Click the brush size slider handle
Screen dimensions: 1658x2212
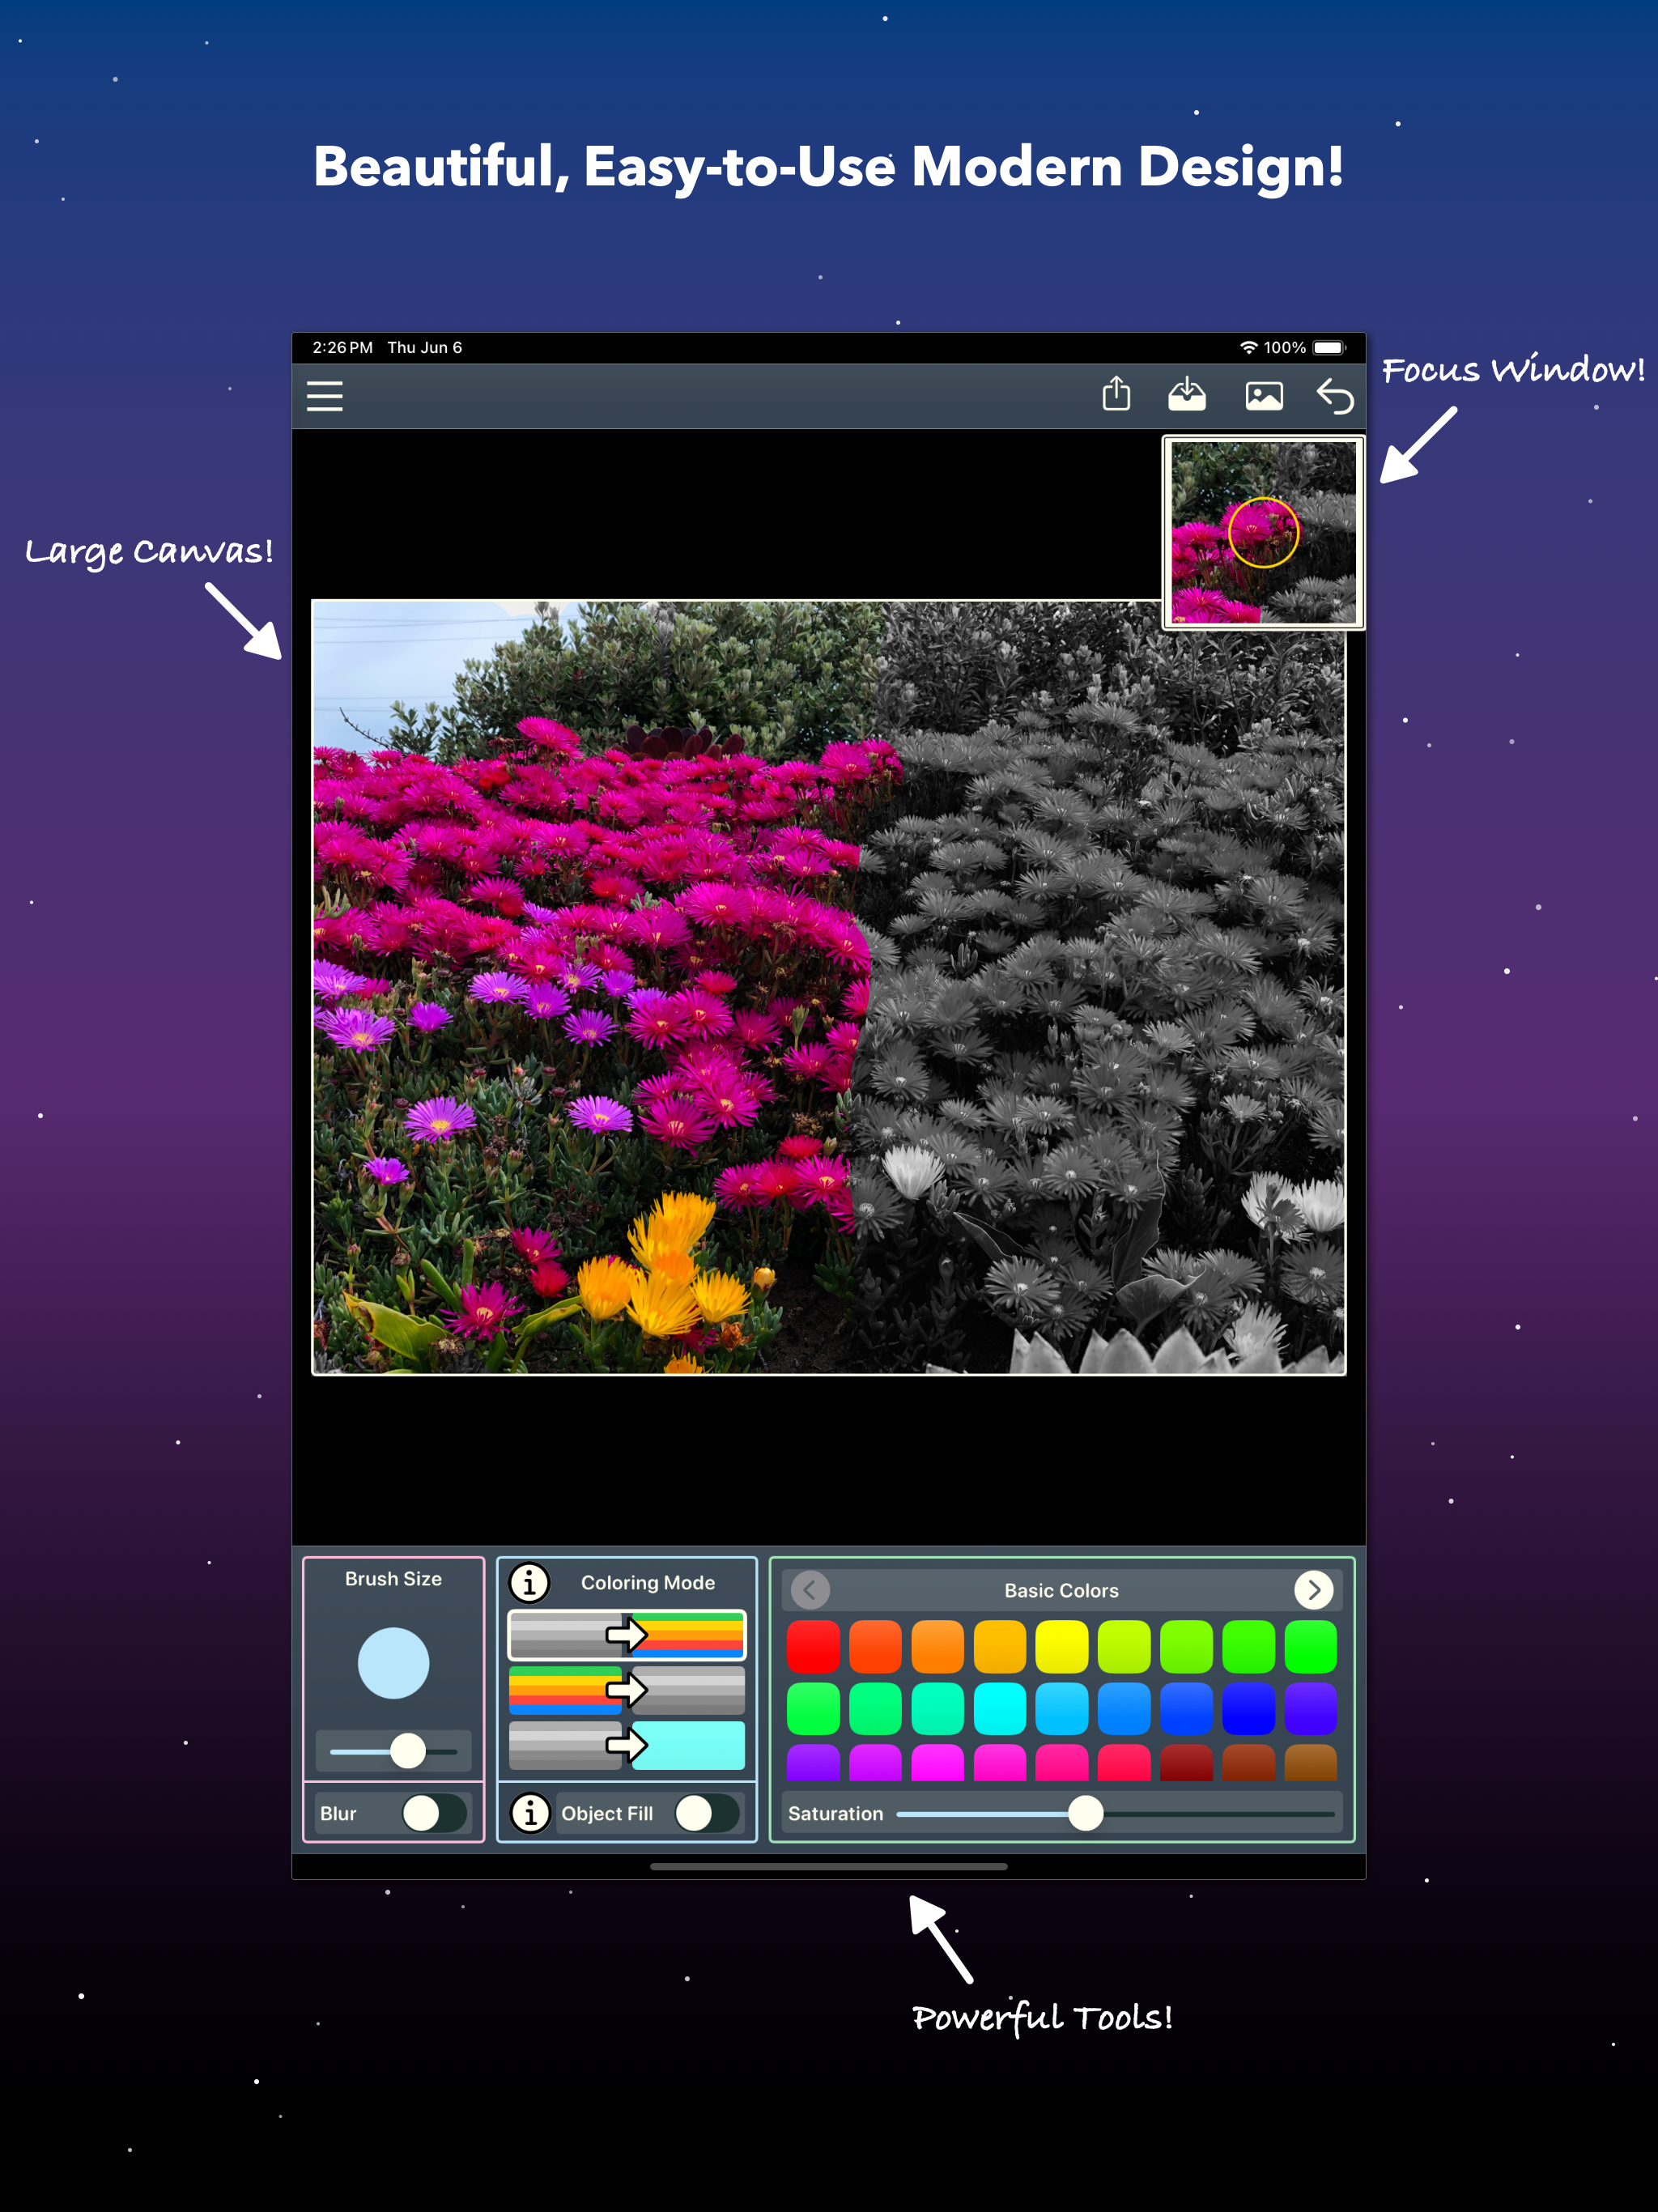(x=410, y=1751)
